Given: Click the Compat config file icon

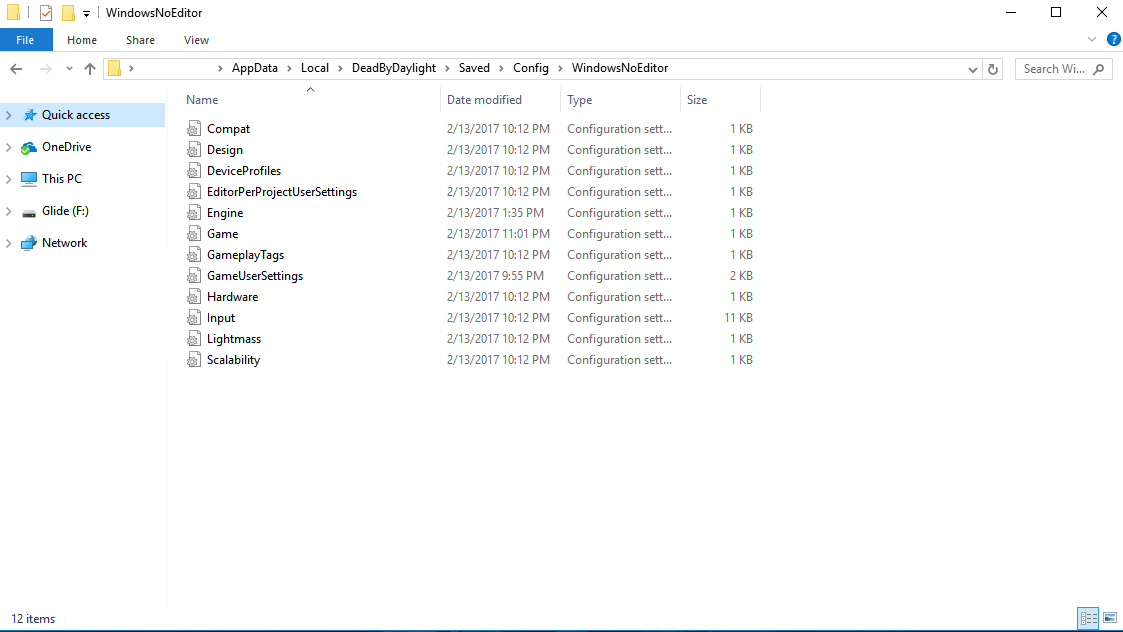Looking at the screenshot, I should pyautogui.click(x=194, y=128).
